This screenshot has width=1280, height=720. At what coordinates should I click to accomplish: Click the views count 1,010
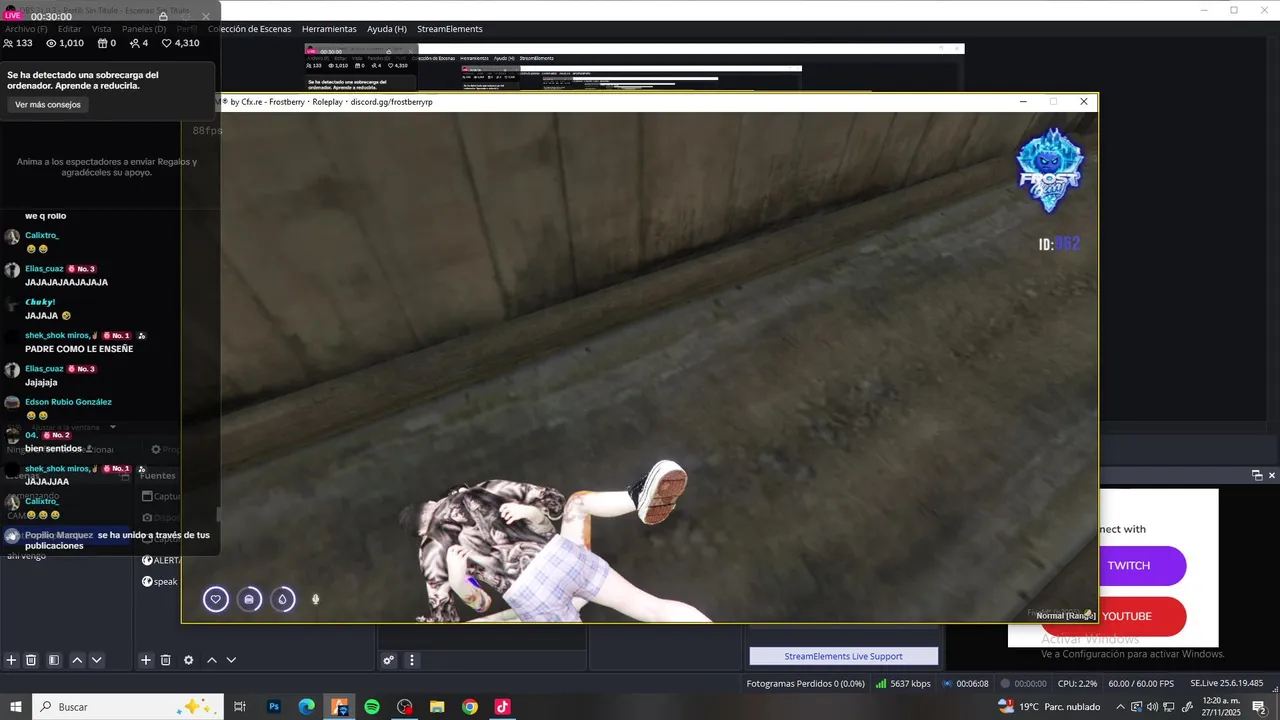[65, 43]
